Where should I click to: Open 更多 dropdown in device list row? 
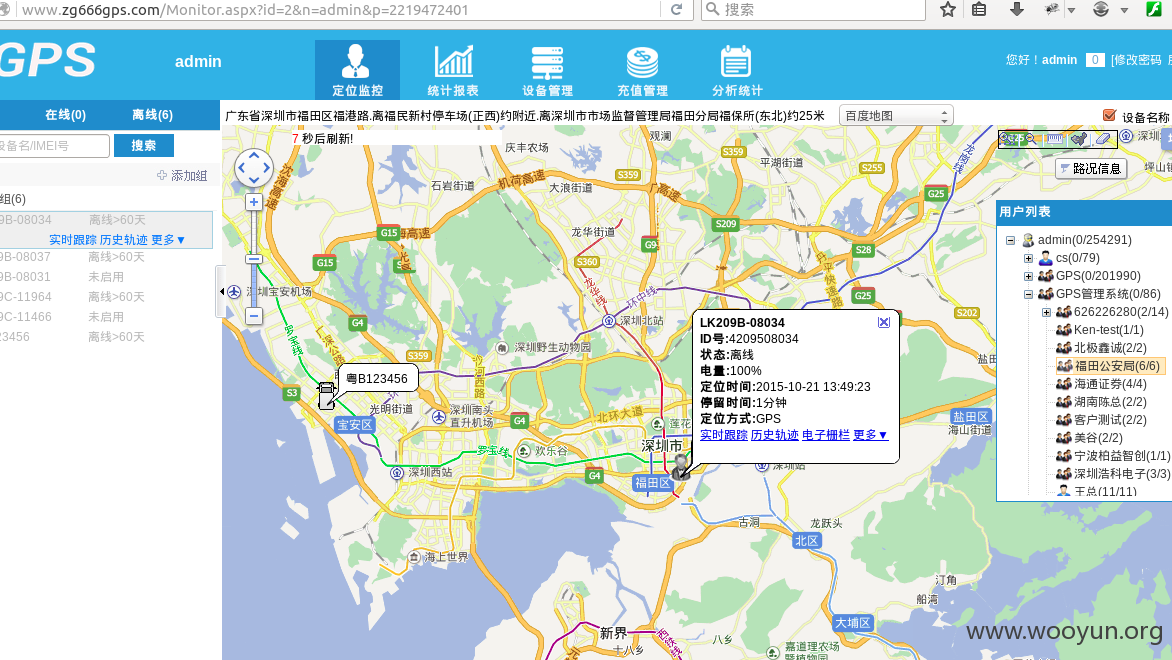click(x=167, y=239)
